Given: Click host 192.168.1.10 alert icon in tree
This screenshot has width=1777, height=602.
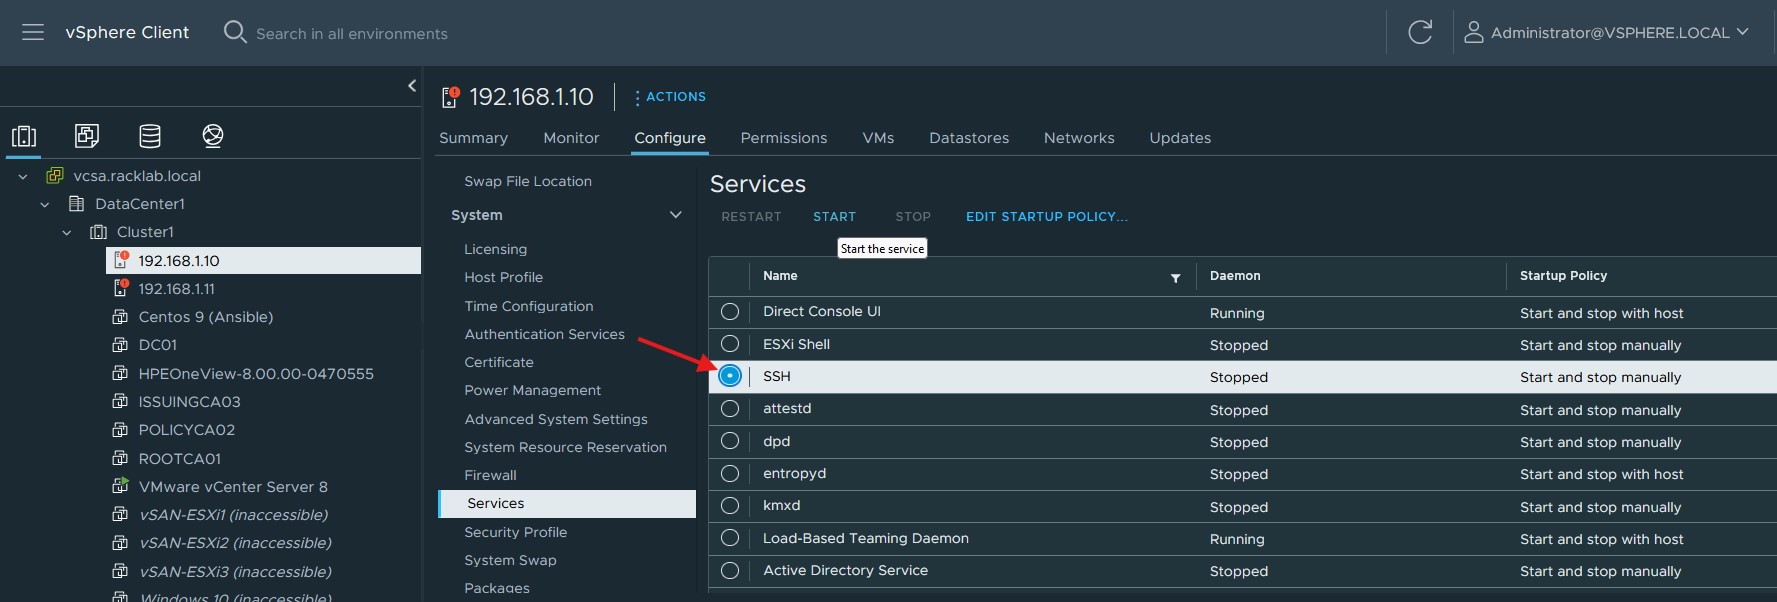Looking at the screenshot, I should pos(120,260).
